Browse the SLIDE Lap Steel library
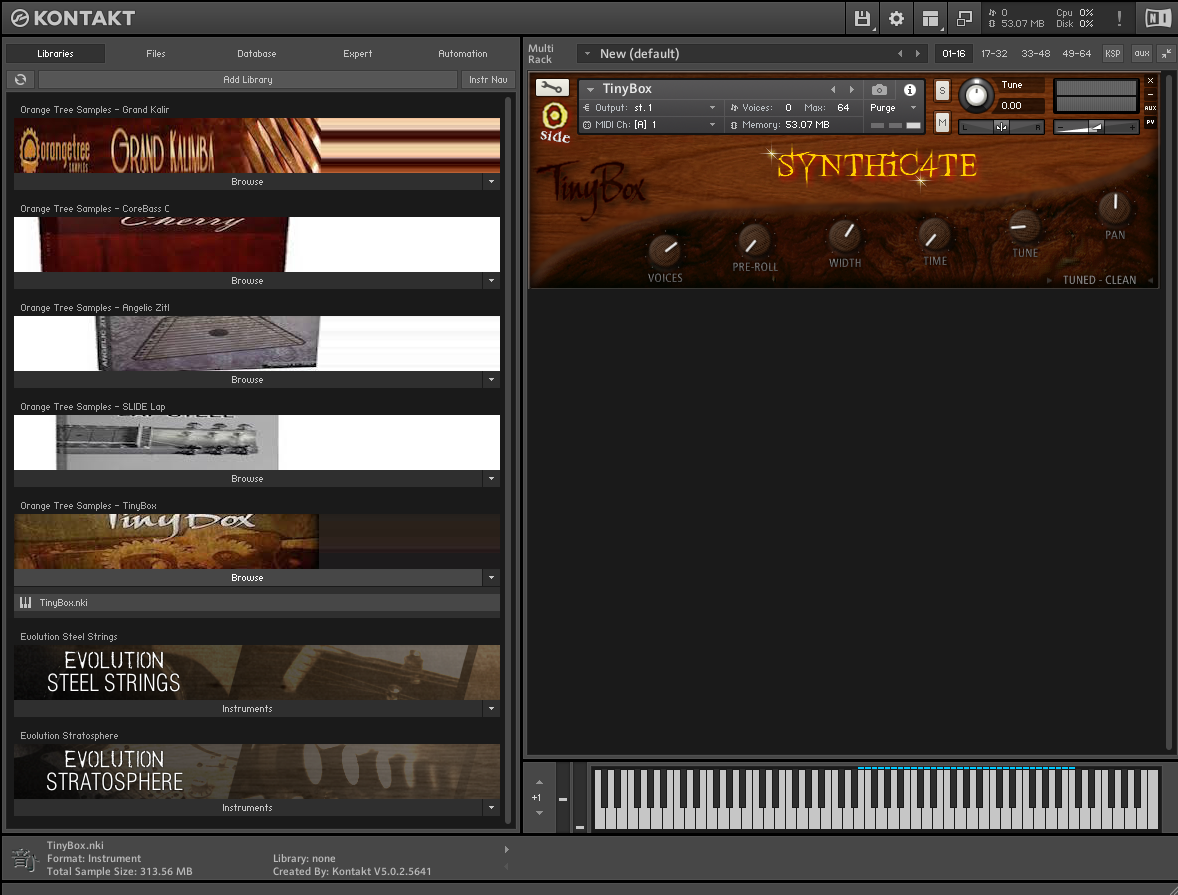 (248, 479)
